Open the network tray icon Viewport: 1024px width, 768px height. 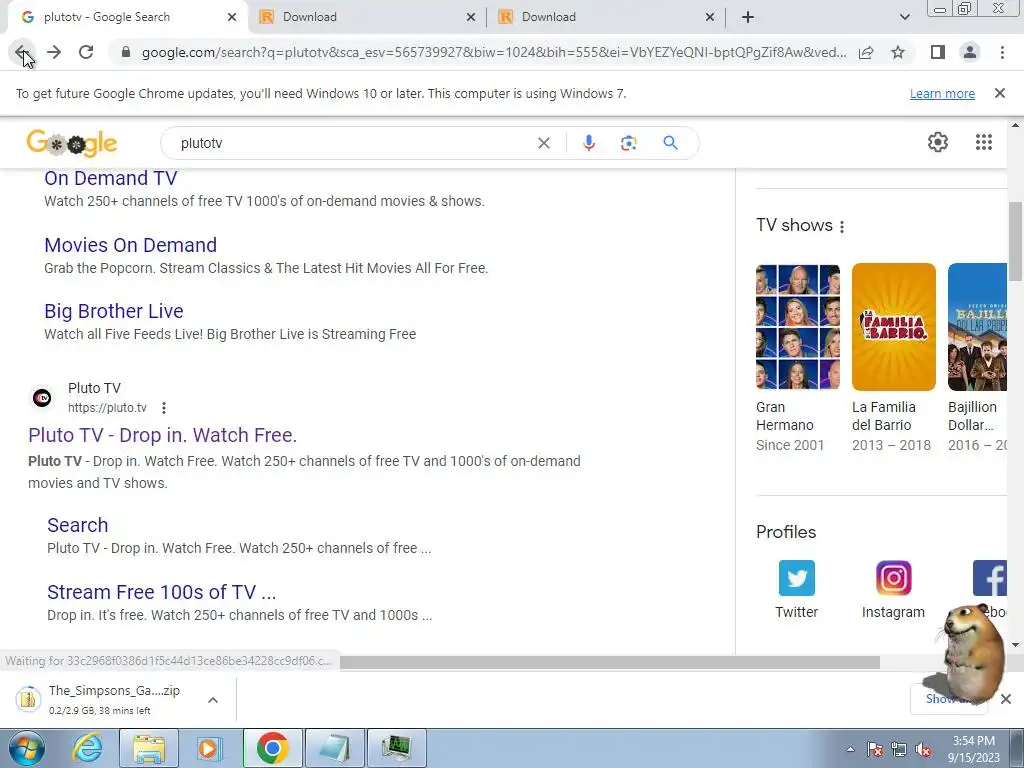899,750
